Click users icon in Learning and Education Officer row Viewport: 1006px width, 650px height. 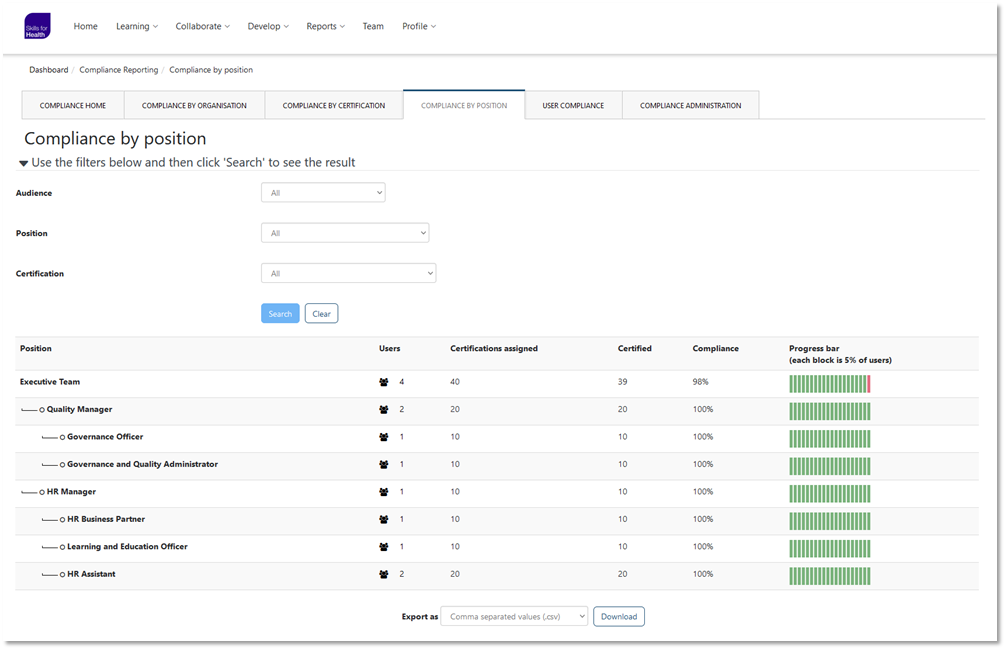tap(384, 548)
